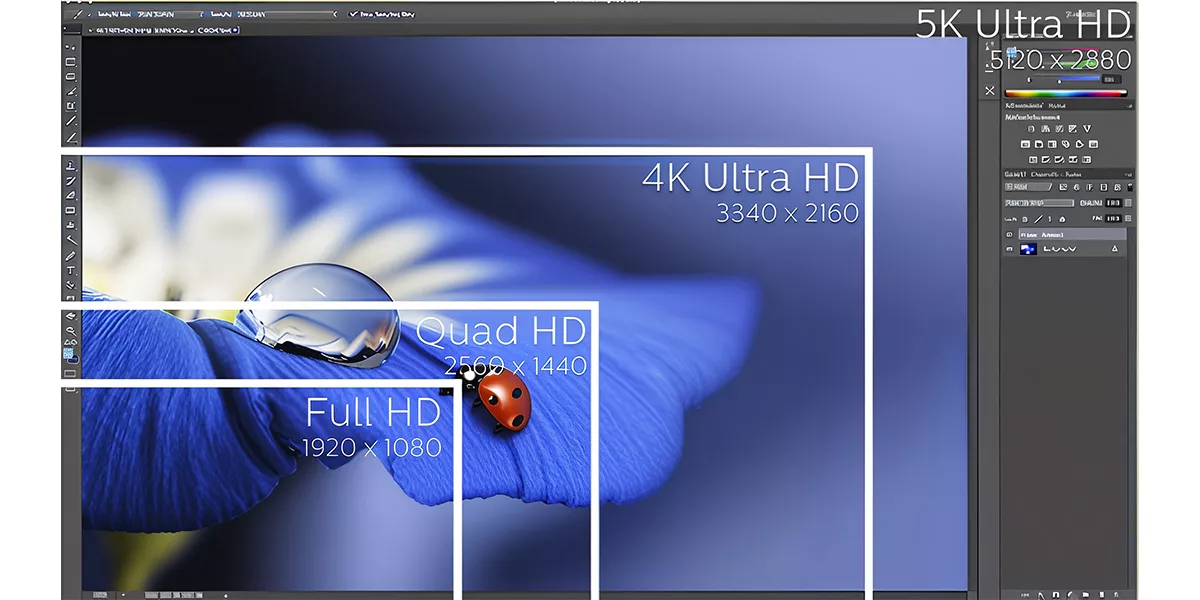Activate the Crop tool

coord(69,105)
